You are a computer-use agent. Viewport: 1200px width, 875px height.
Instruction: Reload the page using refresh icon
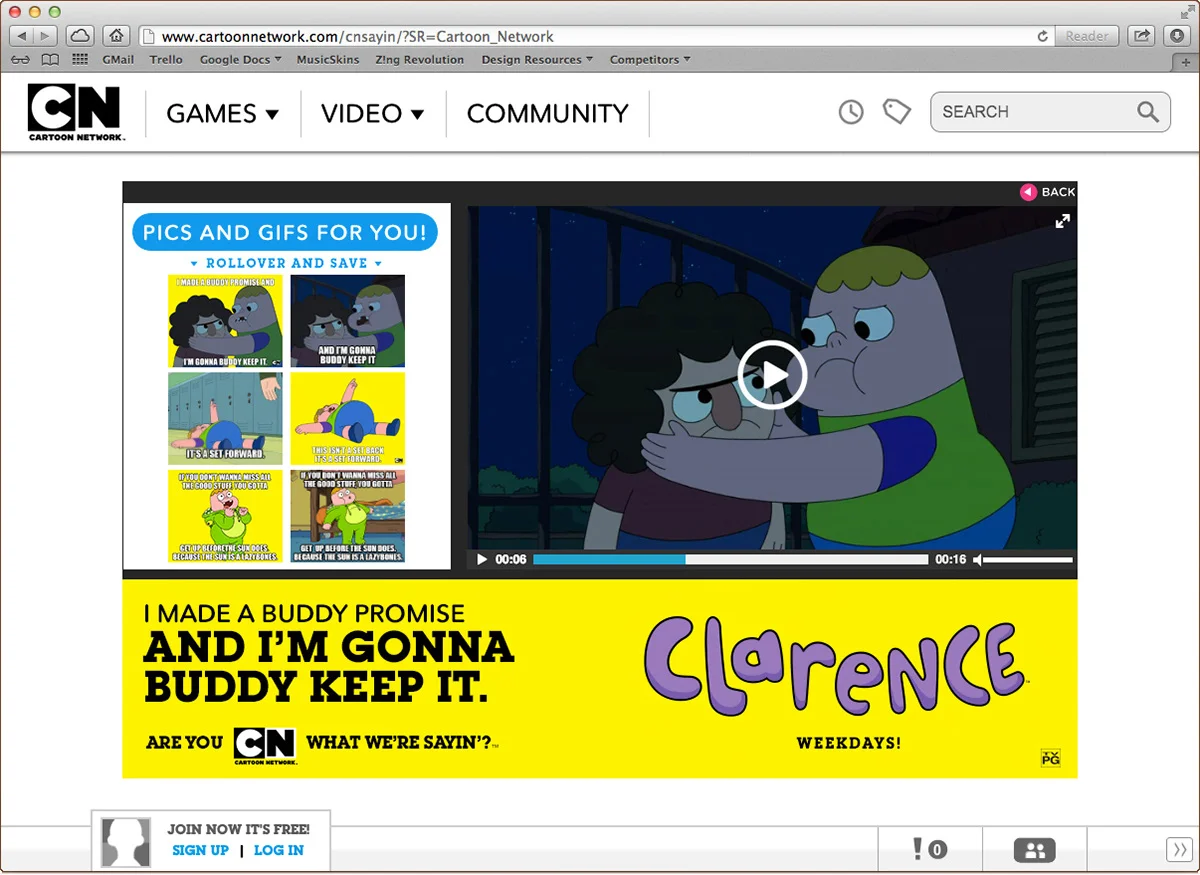coord(1043,36)
